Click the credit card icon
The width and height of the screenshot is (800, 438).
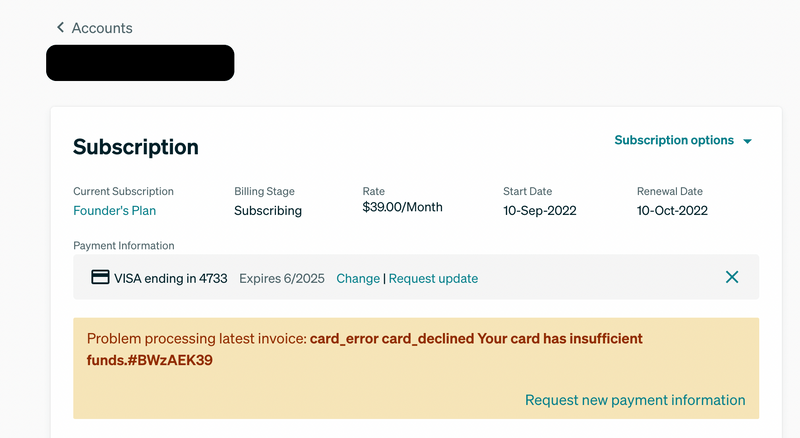pos(100,277)
